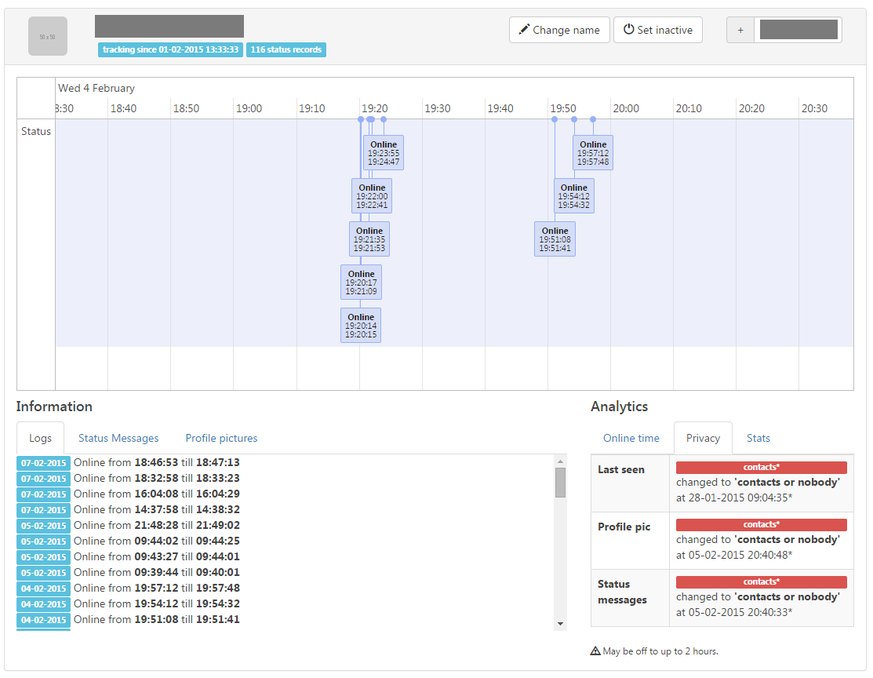The width and height of the screenshot is (873, 678).
Task: Select the Logs tab
Action: coord(40,438)
